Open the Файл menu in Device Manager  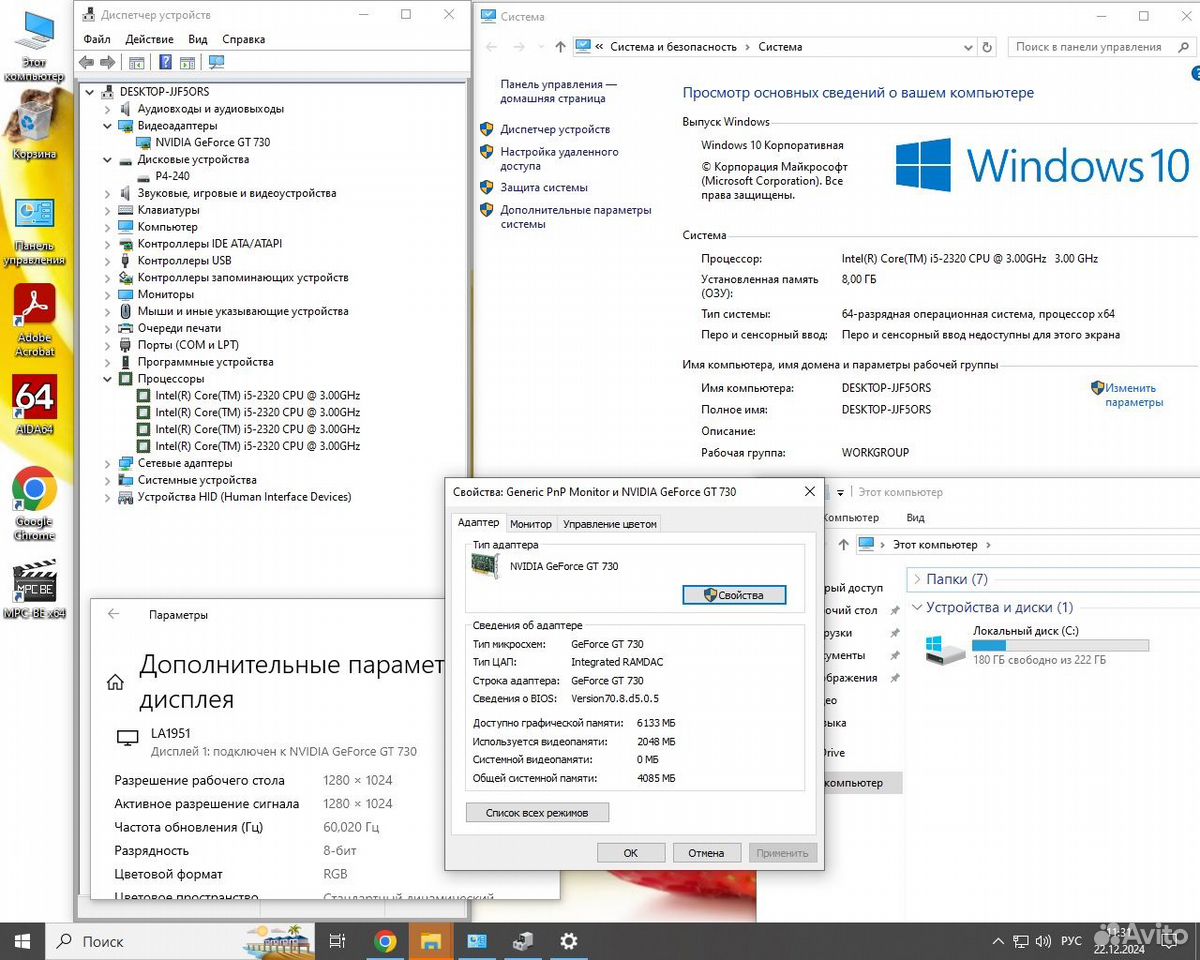[97, 39]
